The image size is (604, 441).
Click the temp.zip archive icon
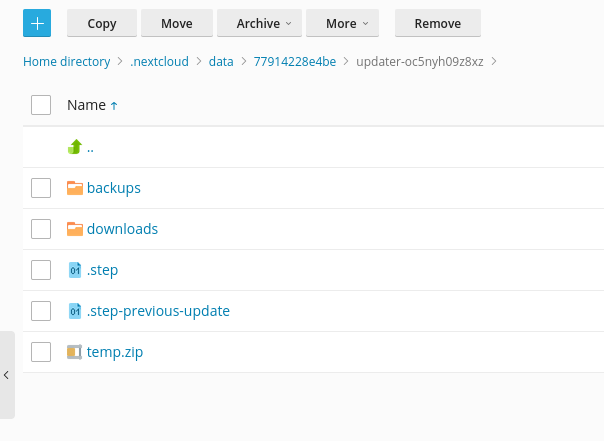74,352
